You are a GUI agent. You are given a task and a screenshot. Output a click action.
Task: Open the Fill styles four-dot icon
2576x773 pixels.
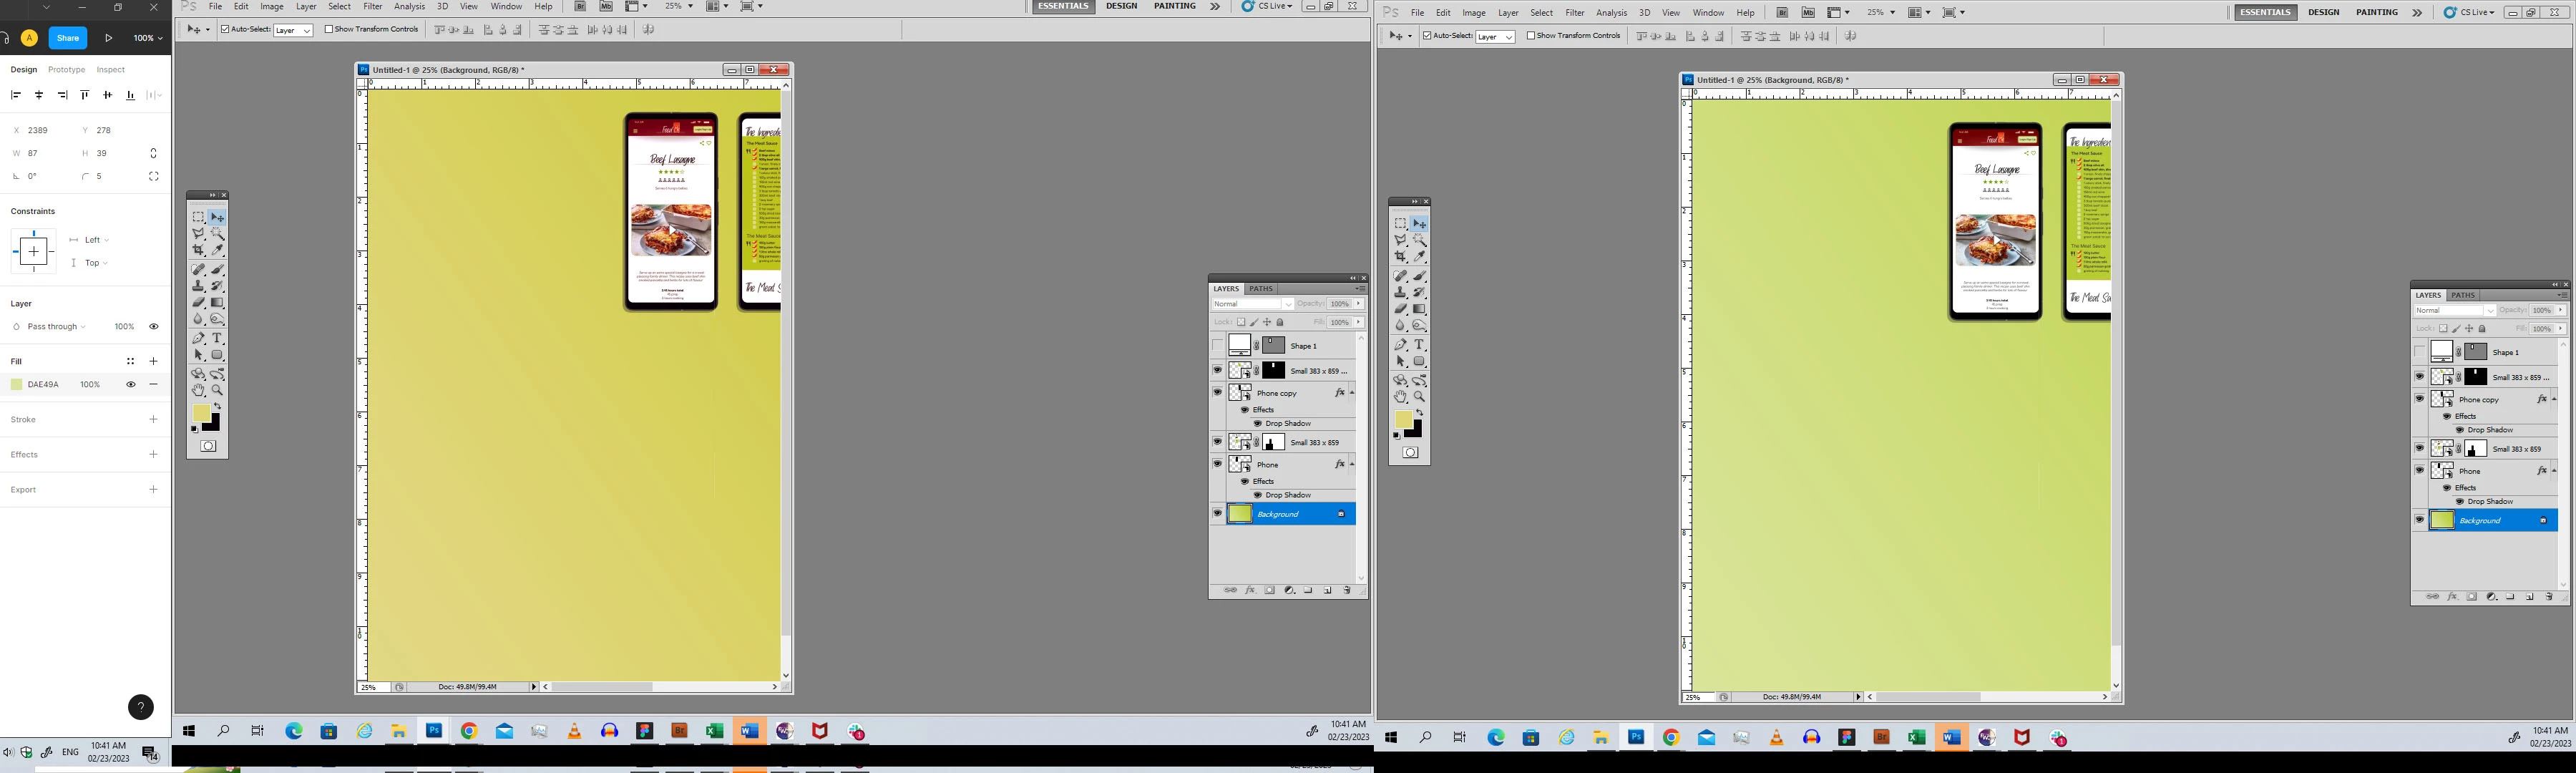[130, 361]
